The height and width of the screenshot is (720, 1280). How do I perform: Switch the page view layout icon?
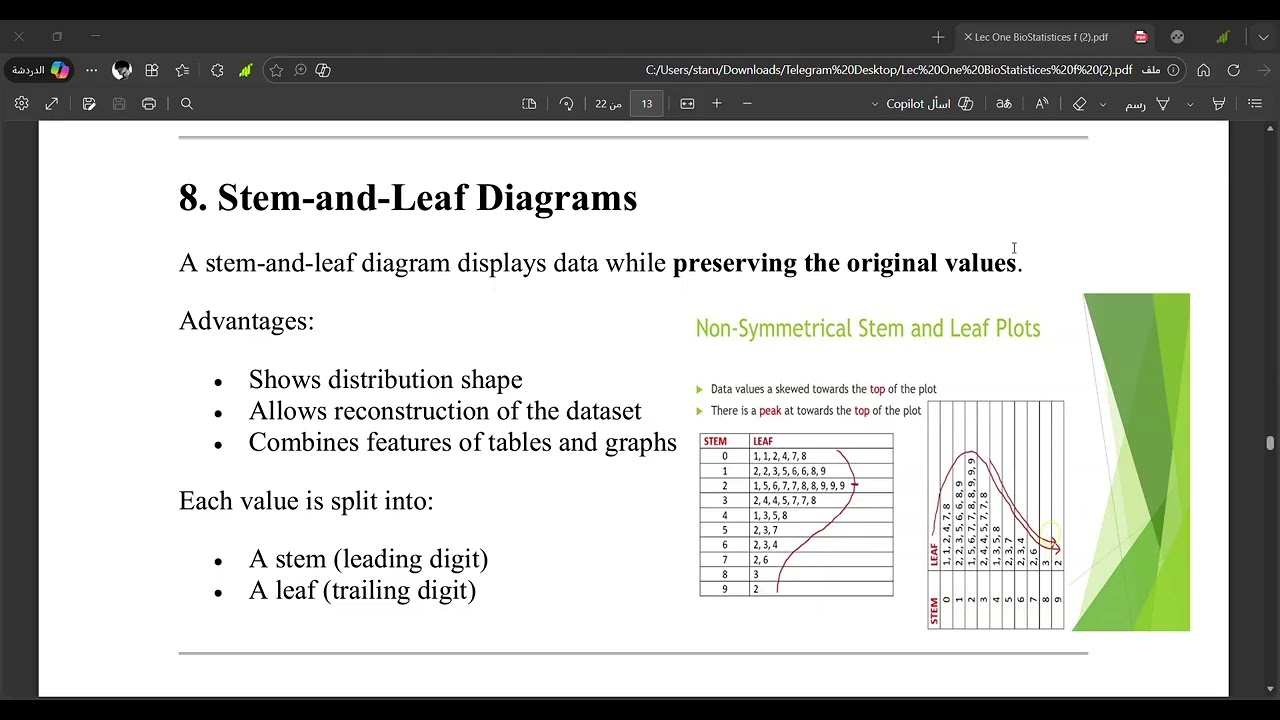[x=529, y=104]
